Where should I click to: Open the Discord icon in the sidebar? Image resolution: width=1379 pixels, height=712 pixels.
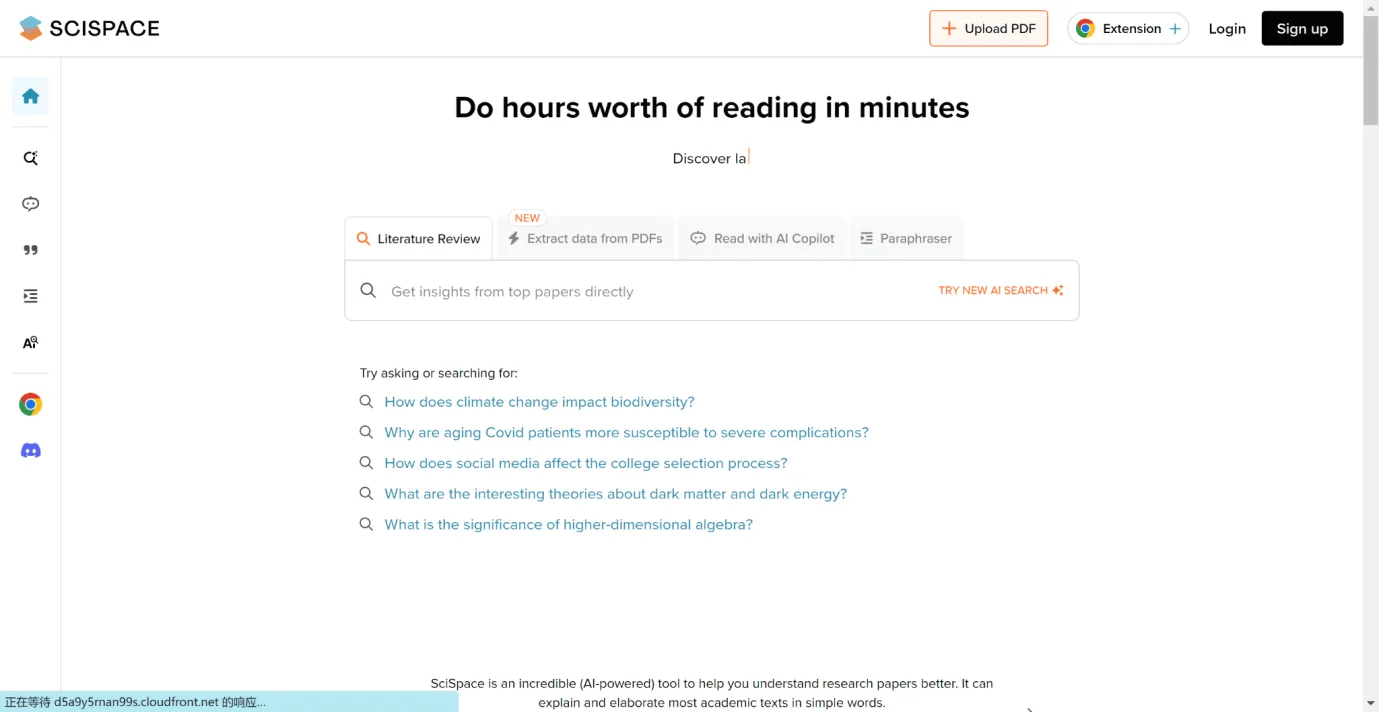pos(30,450)
